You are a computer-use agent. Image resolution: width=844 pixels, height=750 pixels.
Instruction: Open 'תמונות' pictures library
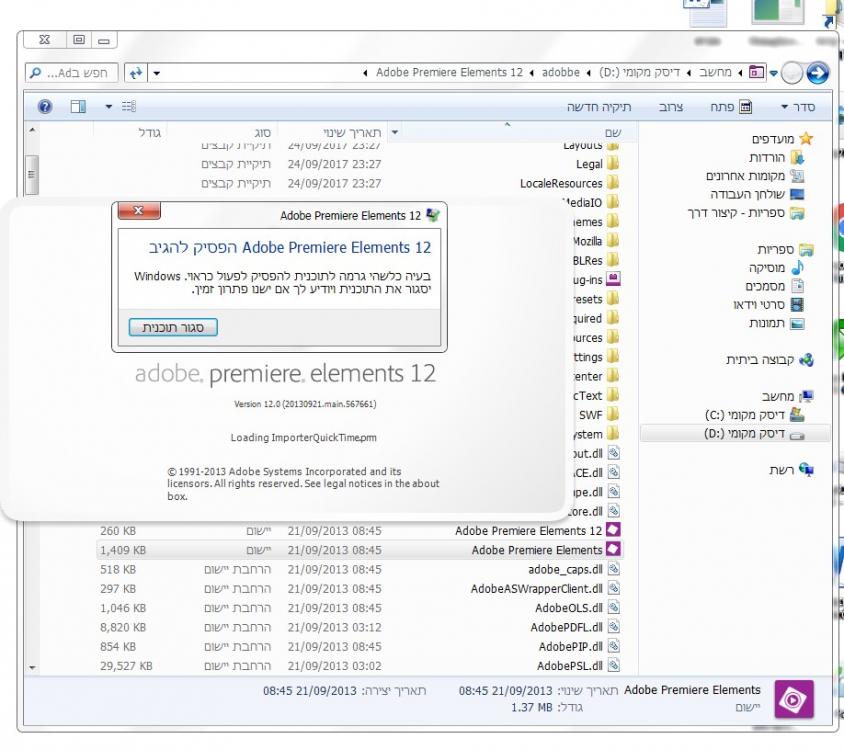[x=766, y=323]
